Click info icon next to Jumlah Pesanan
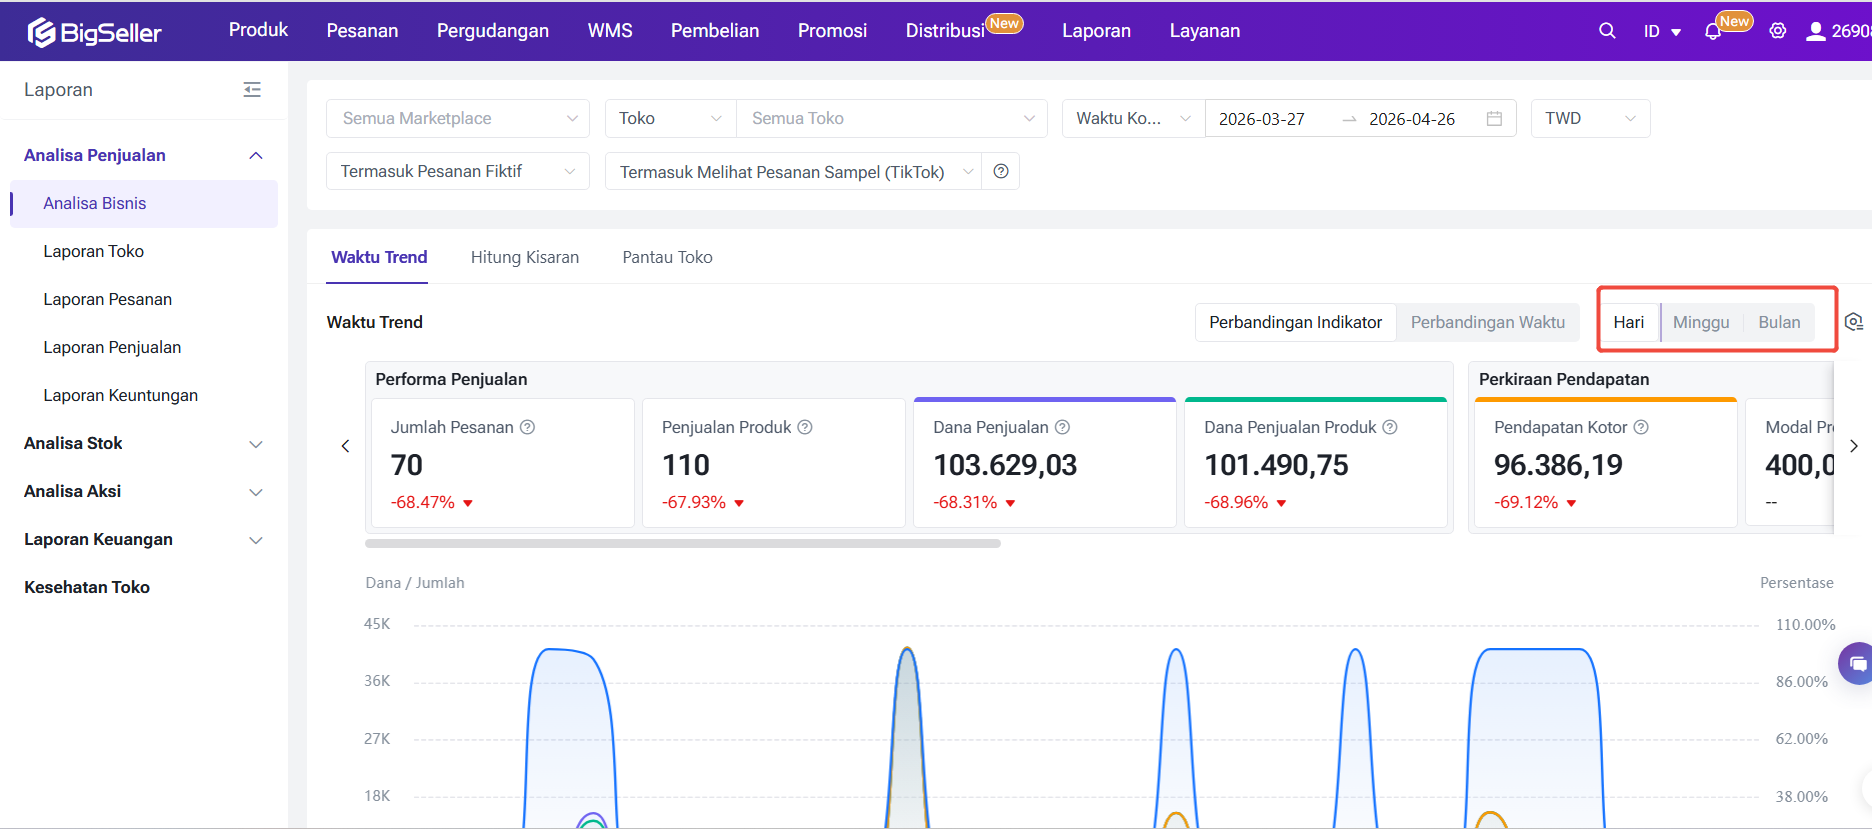The image size is (1872, 829). (528, 427)
